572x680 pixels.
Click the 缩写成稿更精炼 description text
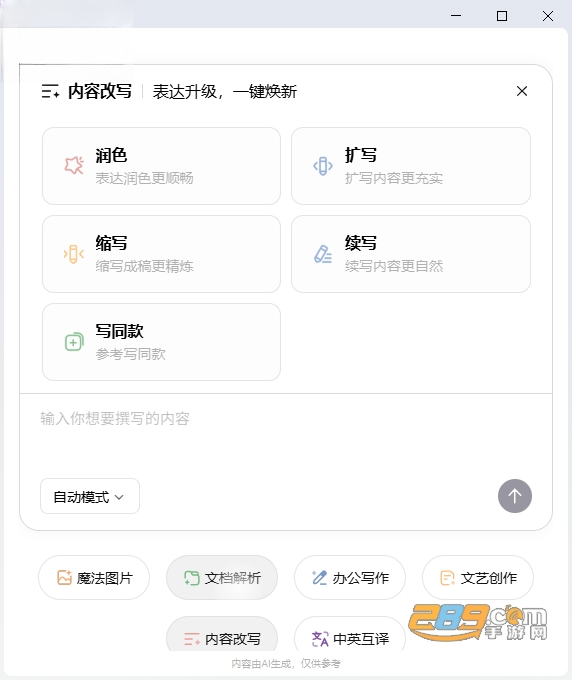[144, 266]
